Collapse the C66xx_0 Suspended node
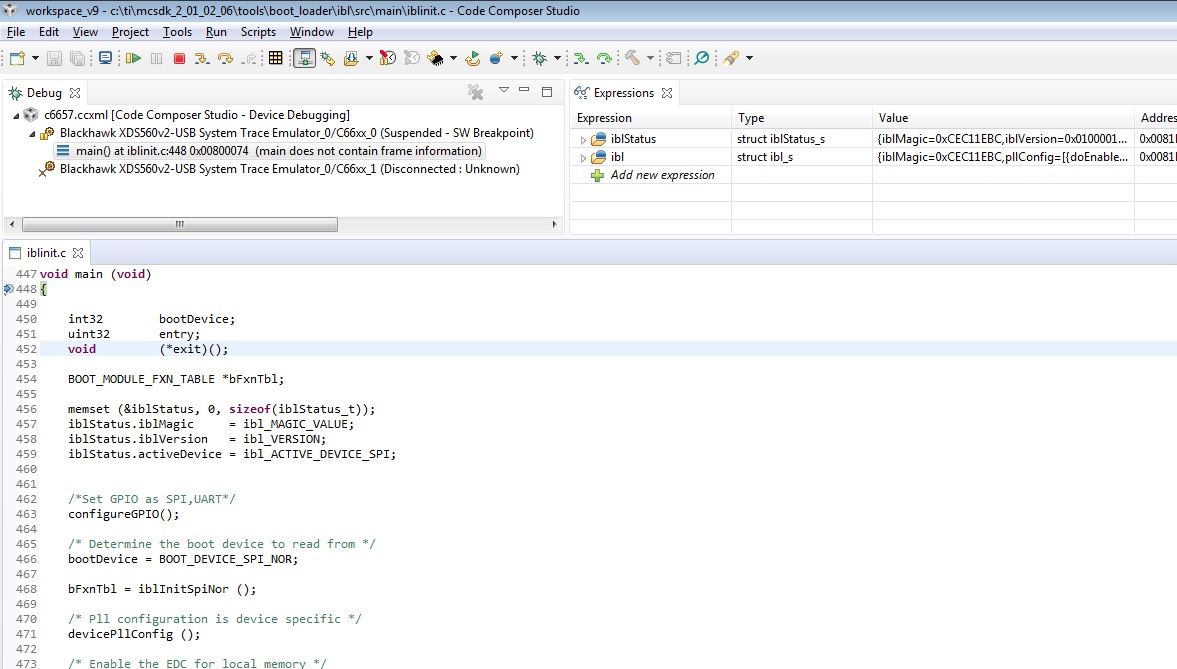The image size is (1177, 669). pos(32,134)
